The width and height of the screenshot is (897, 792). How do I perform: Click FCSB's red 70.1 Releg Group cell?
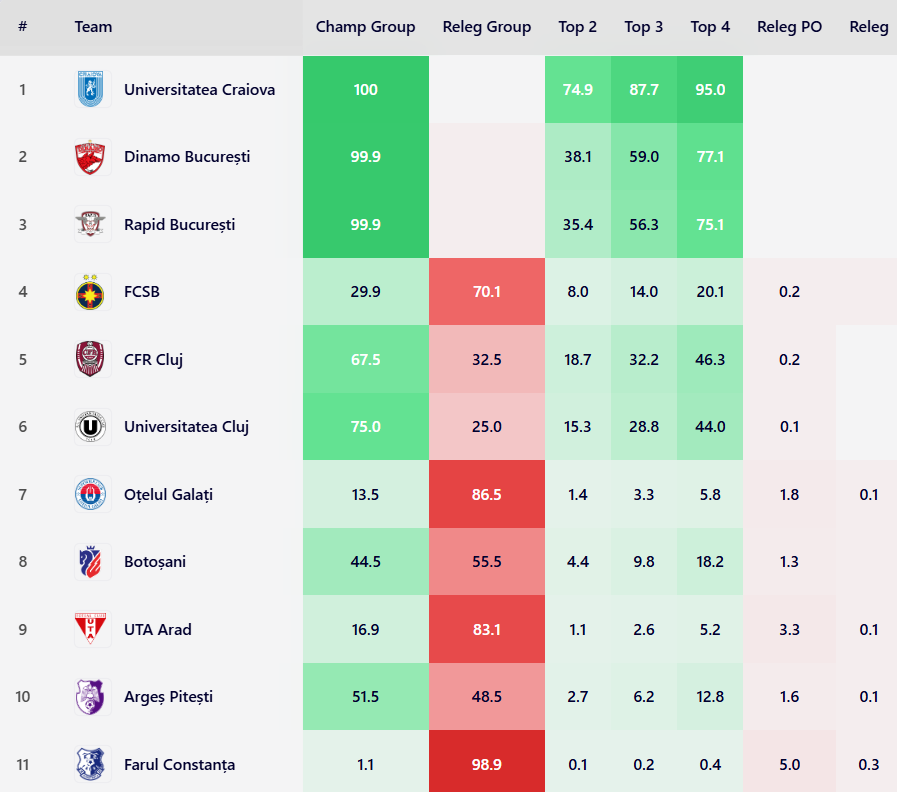tap(487, 292)
